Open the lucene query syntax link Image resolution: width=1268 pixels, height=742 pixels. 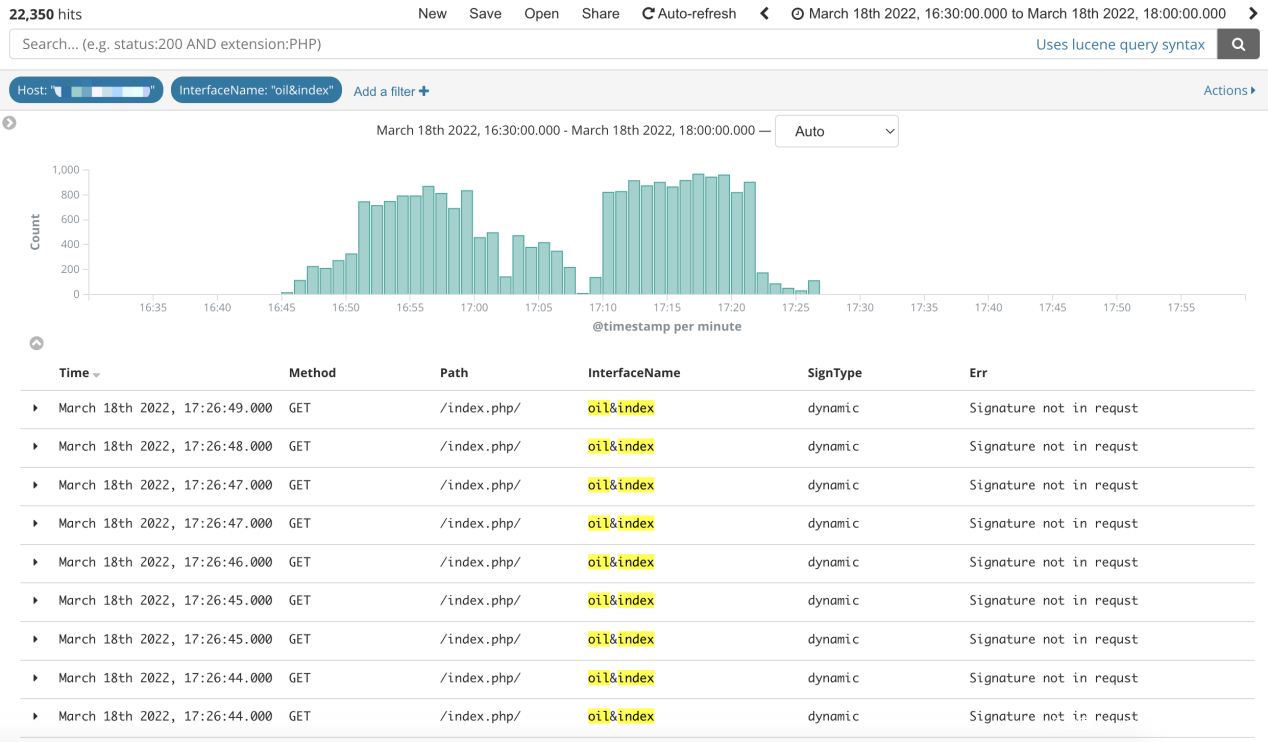pyautogui.click(x=1120, y=44)
